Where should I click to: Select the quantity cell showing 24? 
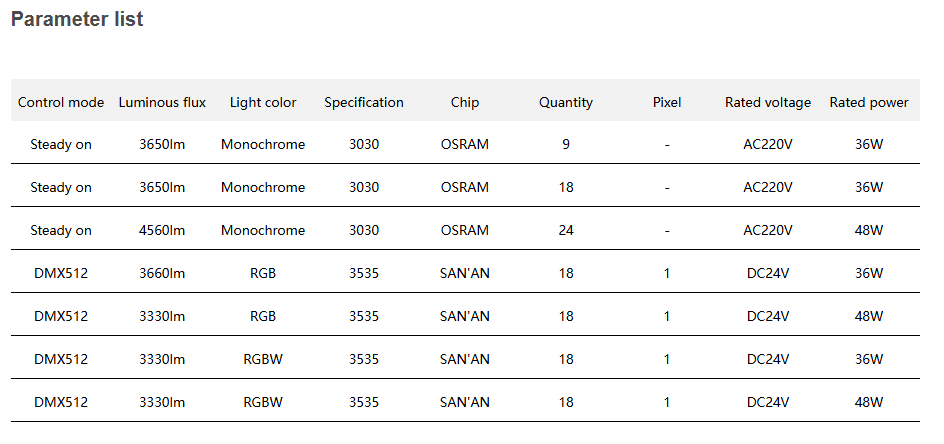[x=566, y=230]
